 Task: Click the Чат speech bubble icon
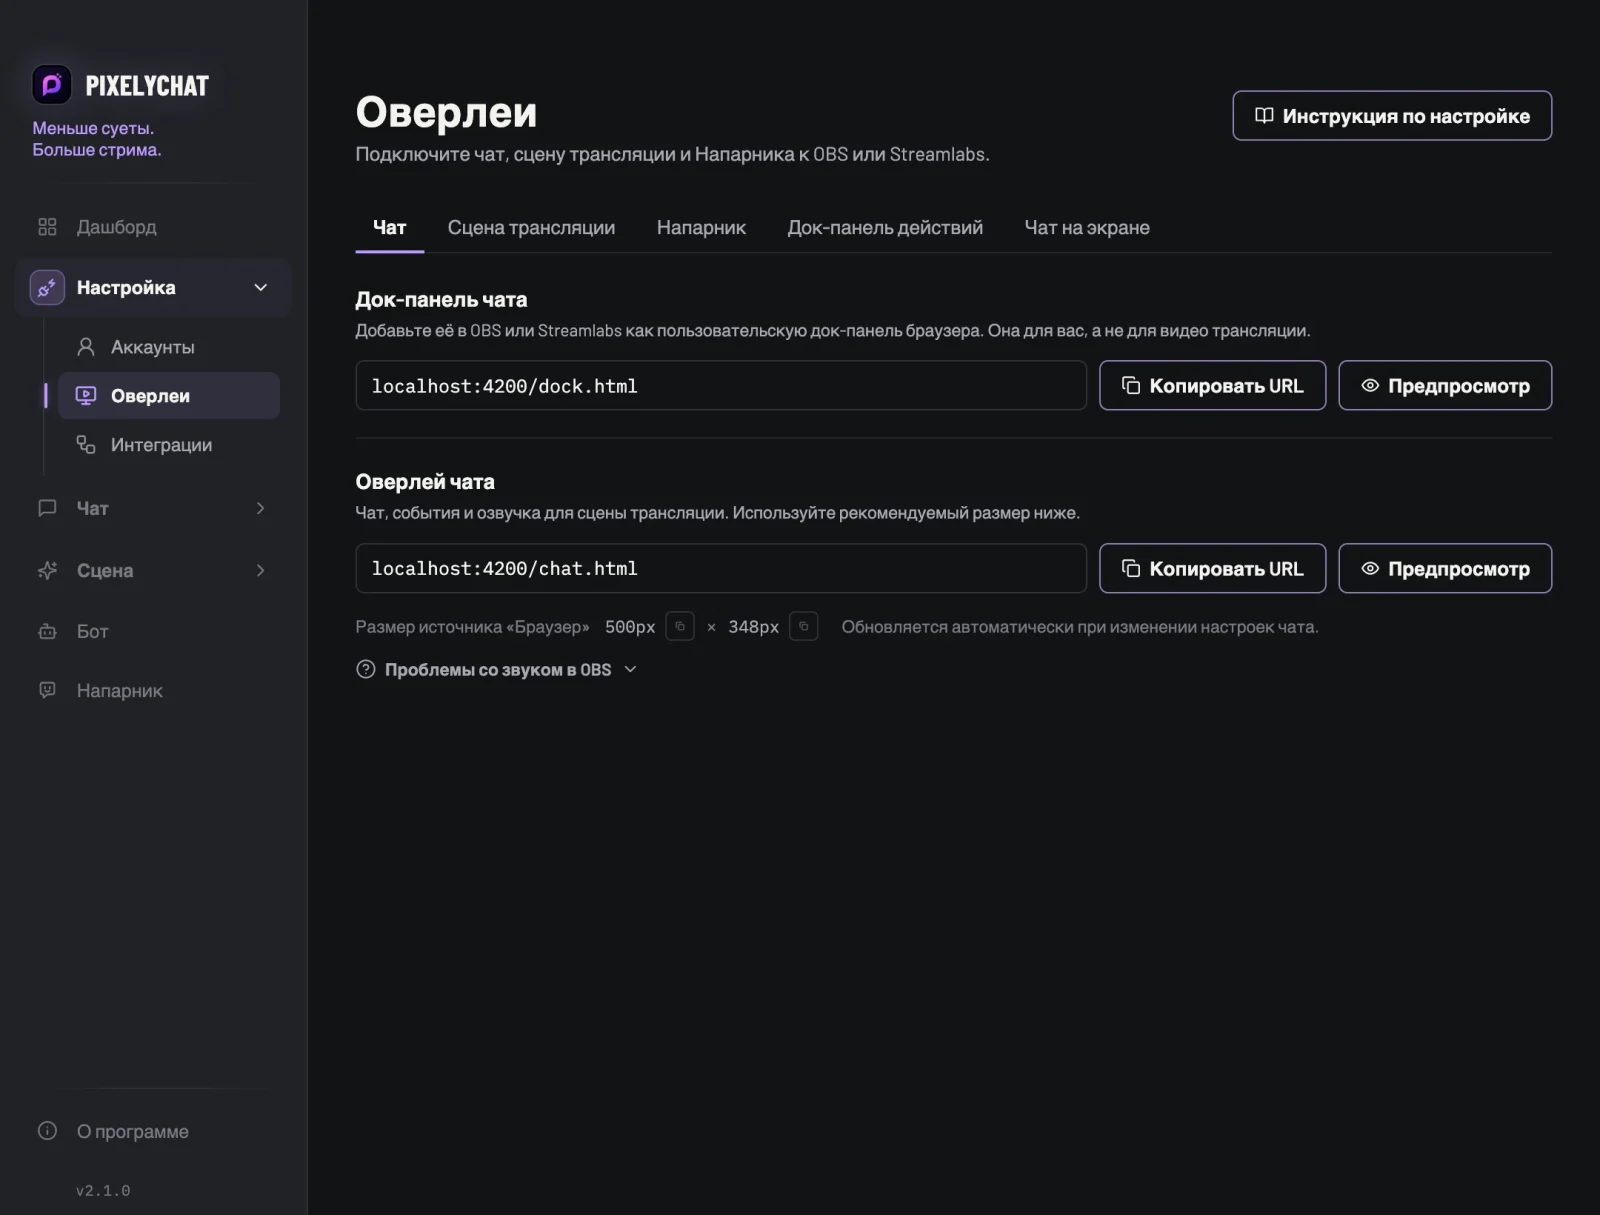coord(47,508)
